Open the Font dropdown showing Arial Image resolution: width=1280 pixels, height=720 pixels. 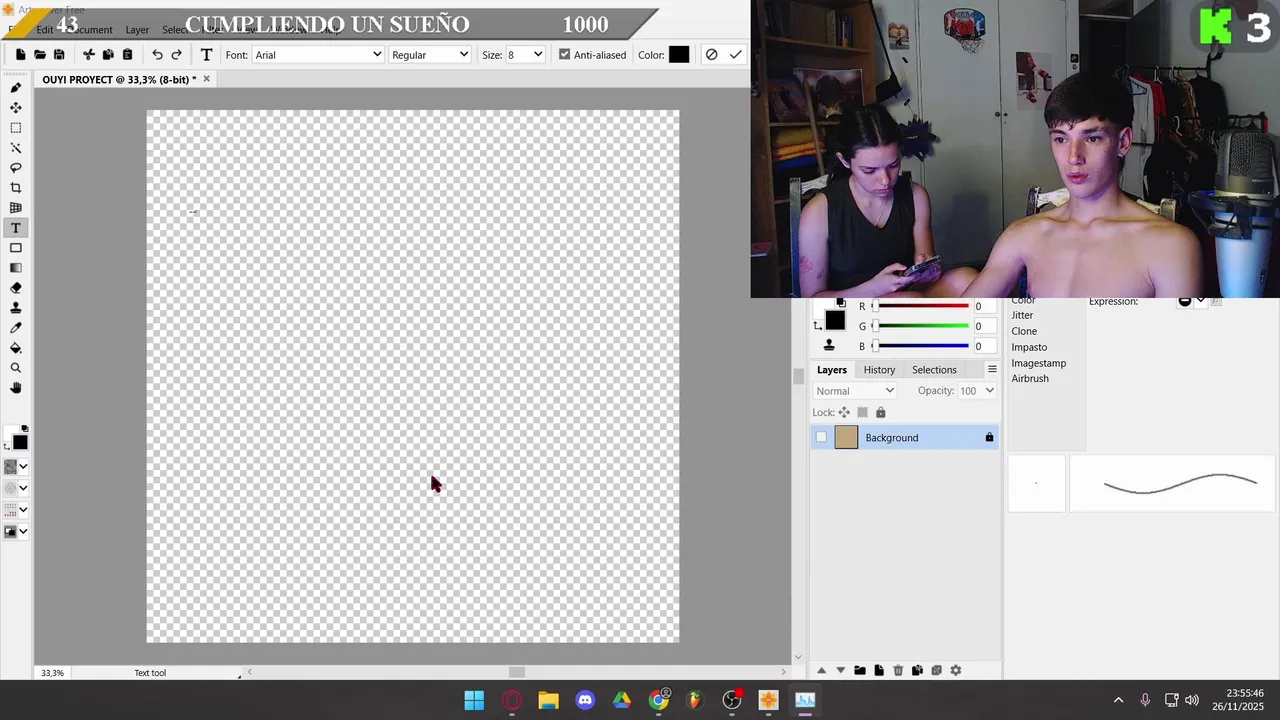(x=317, y=55)
